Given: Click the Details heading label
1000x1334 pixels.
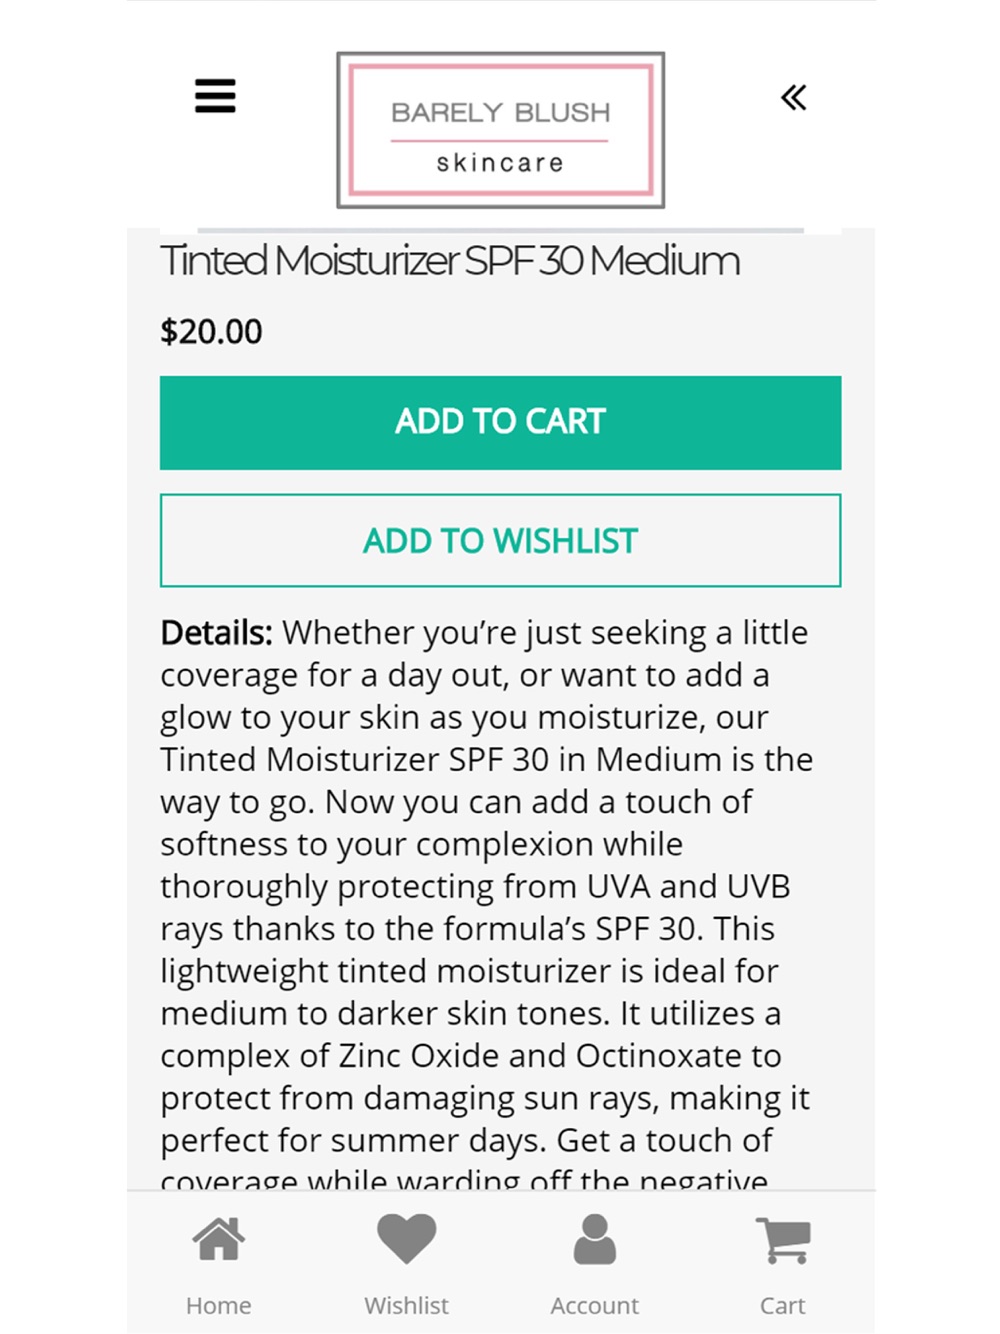Looking at the screenshot, I should 216,633.
